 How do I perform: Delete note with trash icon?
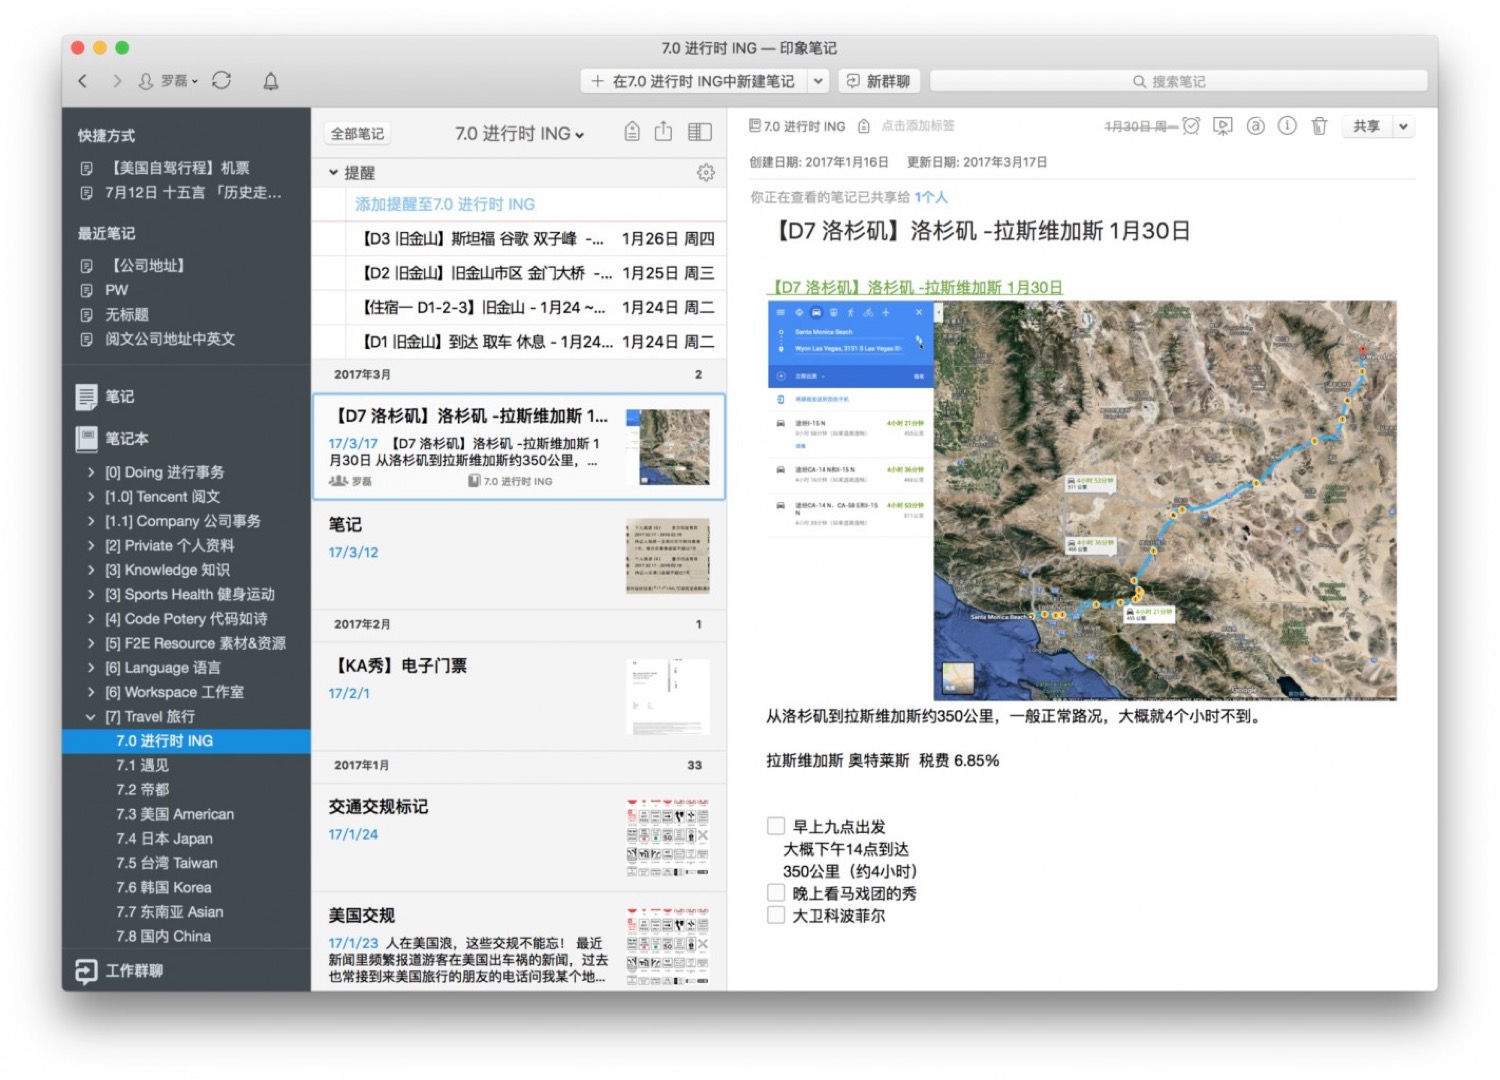(1319, 126)
